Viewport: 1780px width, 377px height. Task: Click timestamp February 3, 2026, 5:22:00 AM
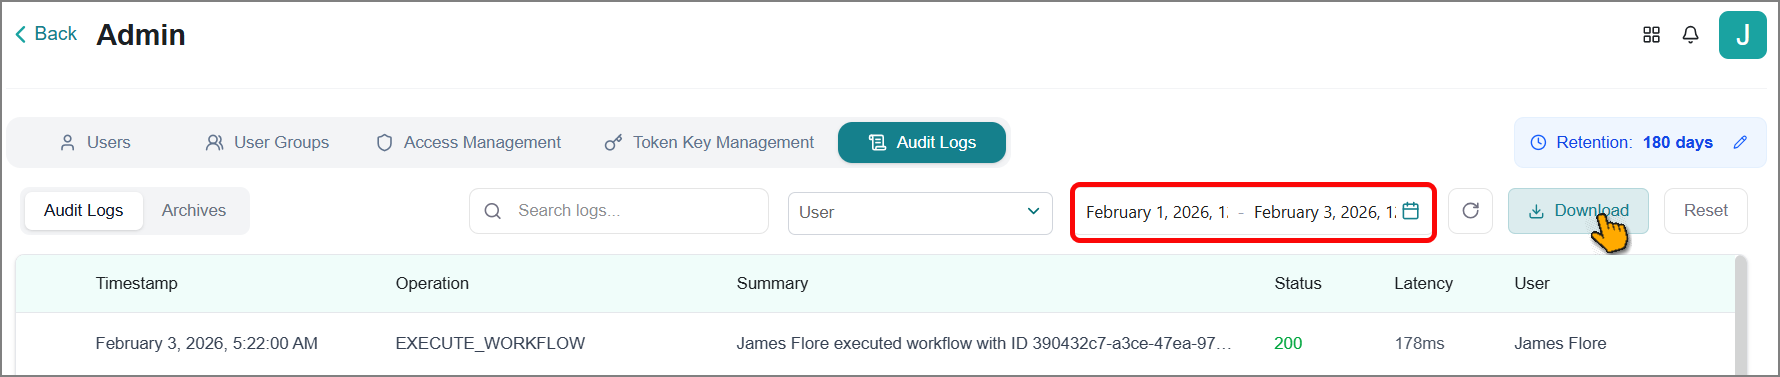tap(207, 344)
